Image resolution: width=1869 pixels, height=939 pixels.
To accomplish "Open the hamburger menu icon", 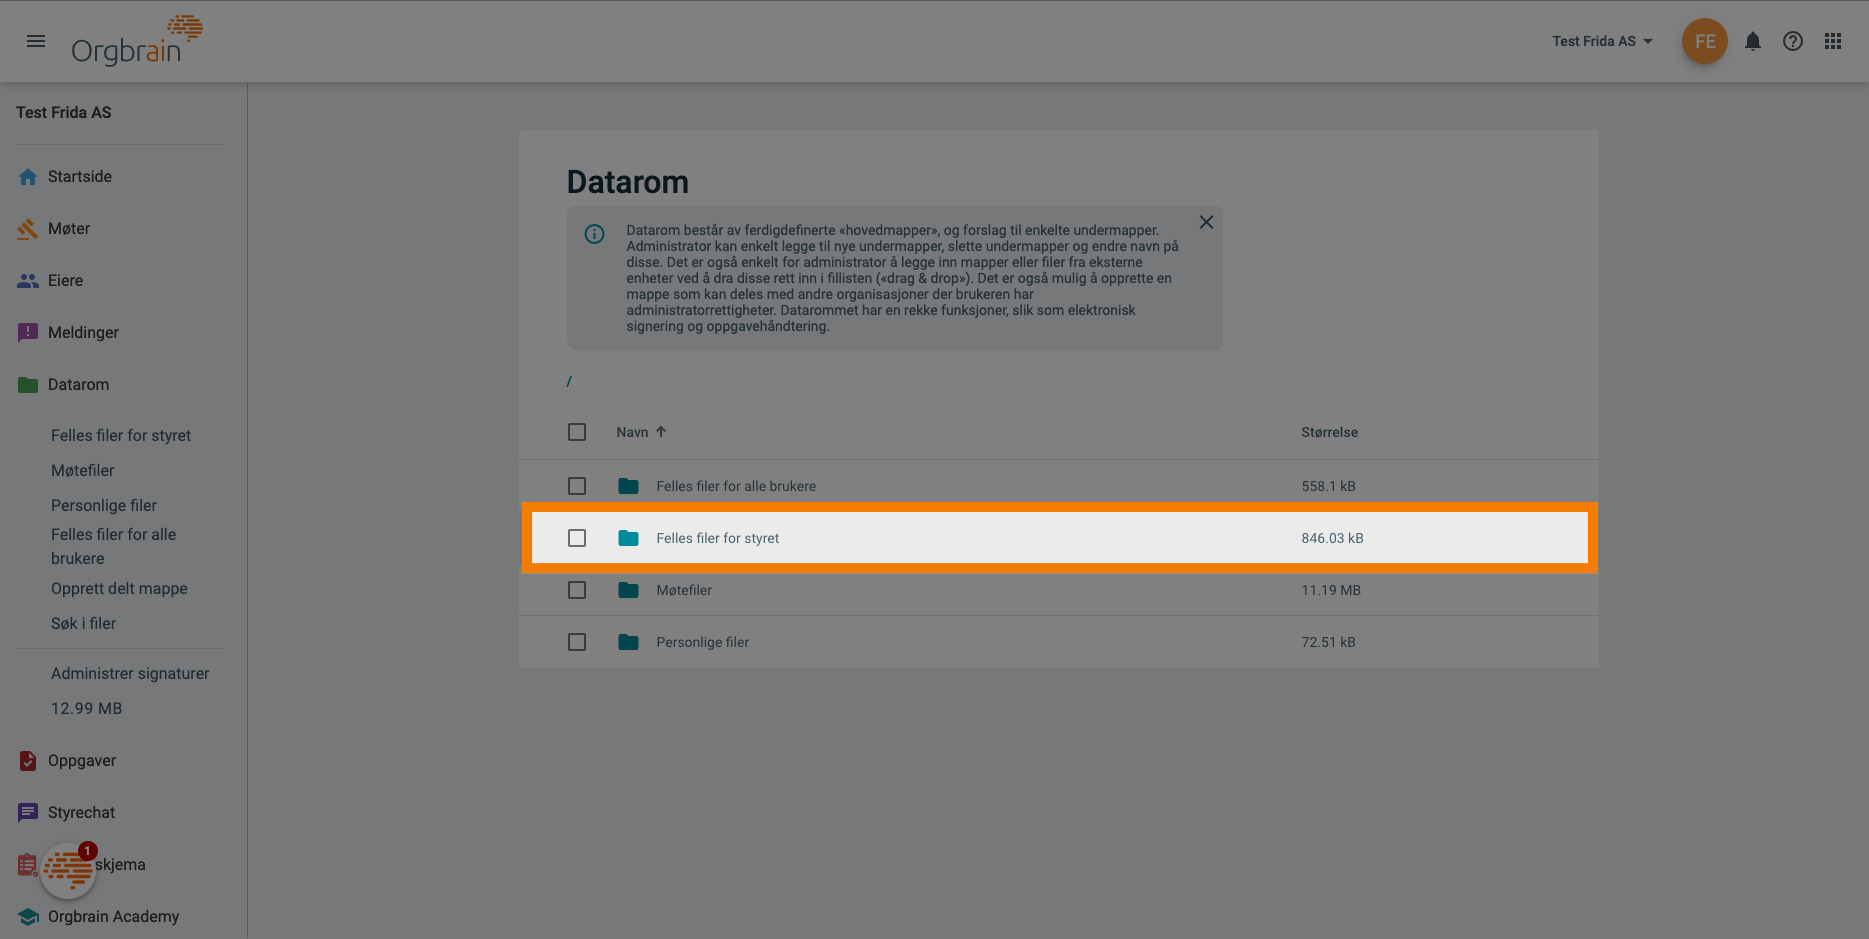I will tap(36, 41).
